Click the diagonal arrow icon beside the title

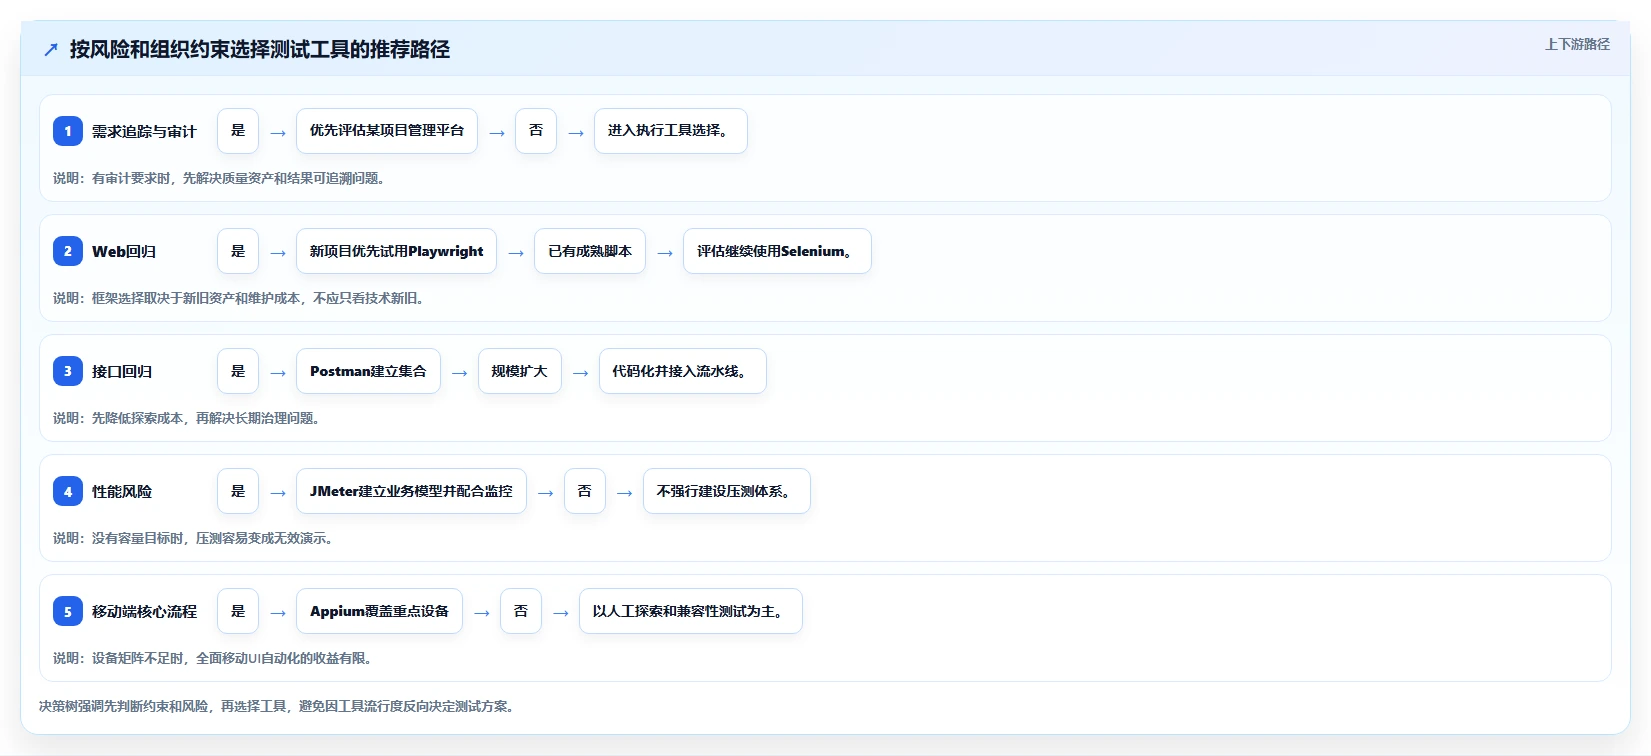[51, 49]
